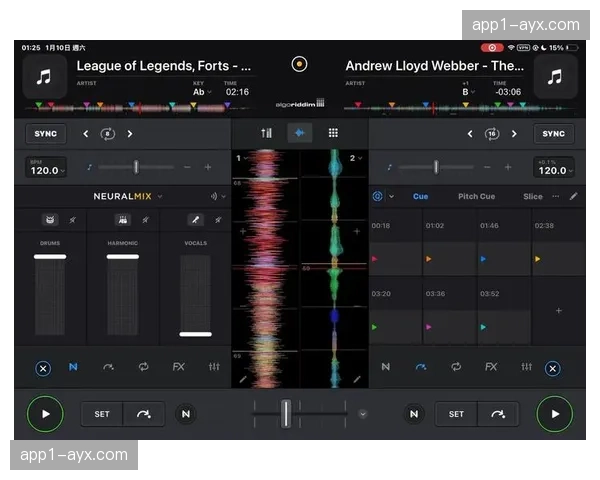Toggle the harmonic instrument icon
Screen dimensions: 600x480
(123, 220)
